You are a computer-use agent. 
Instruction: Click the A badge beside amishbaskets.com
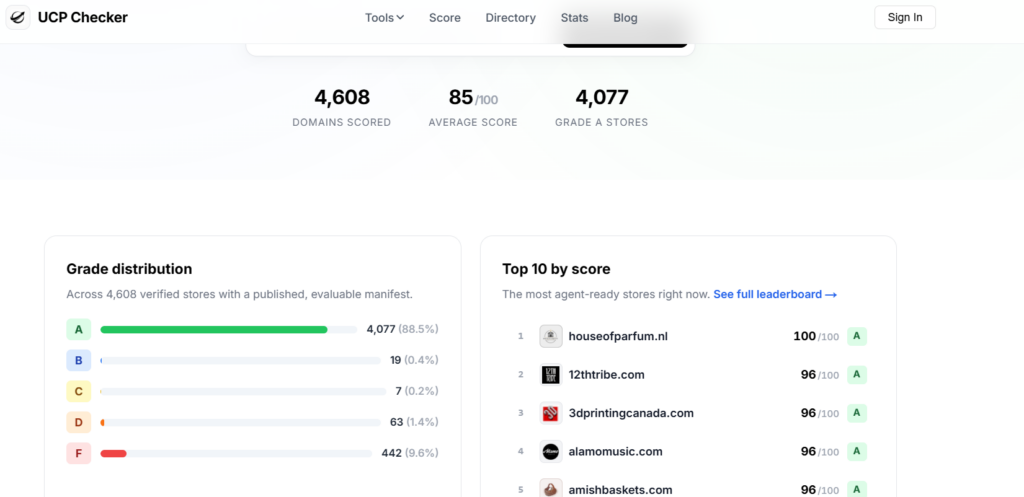tap(857, 490)
